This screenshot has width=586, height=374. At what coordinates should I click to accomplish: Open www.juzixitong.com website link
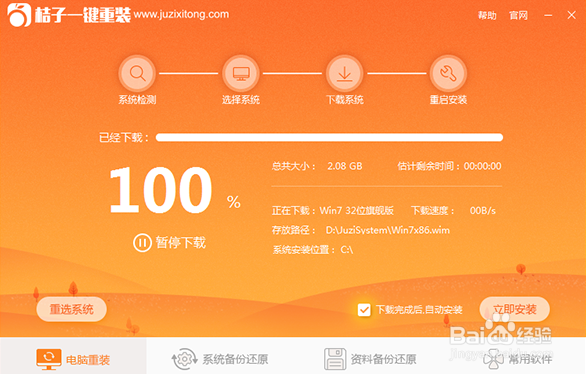181,15
